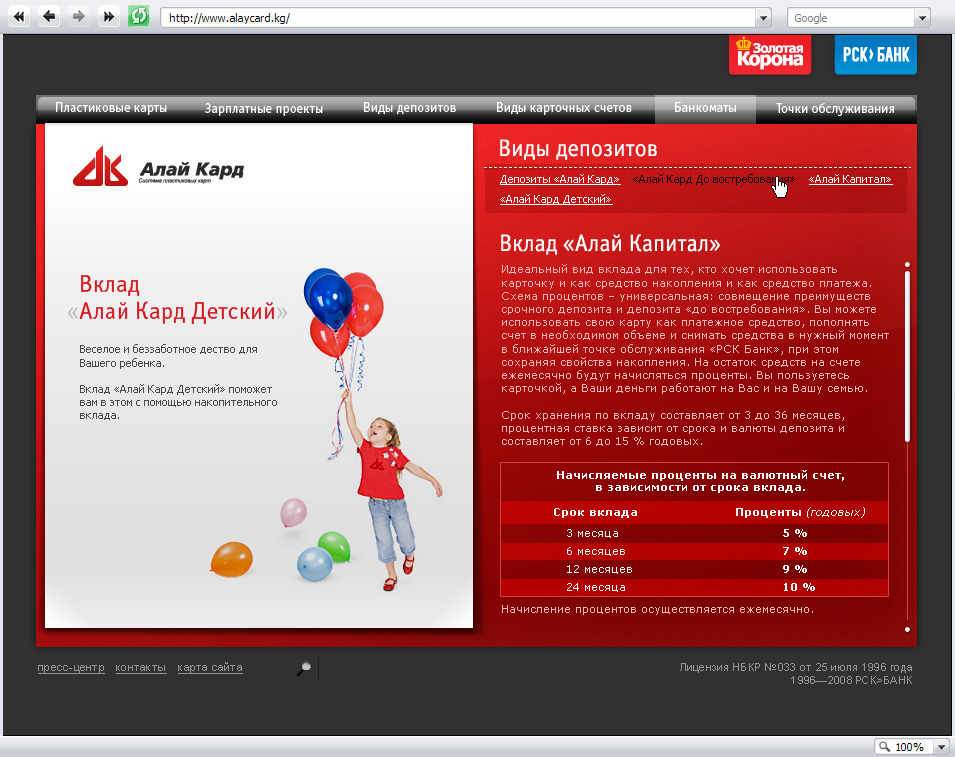Reload page with green refresh icon
Viewport: 955px width, 757px height.
[x=139, y=16]
